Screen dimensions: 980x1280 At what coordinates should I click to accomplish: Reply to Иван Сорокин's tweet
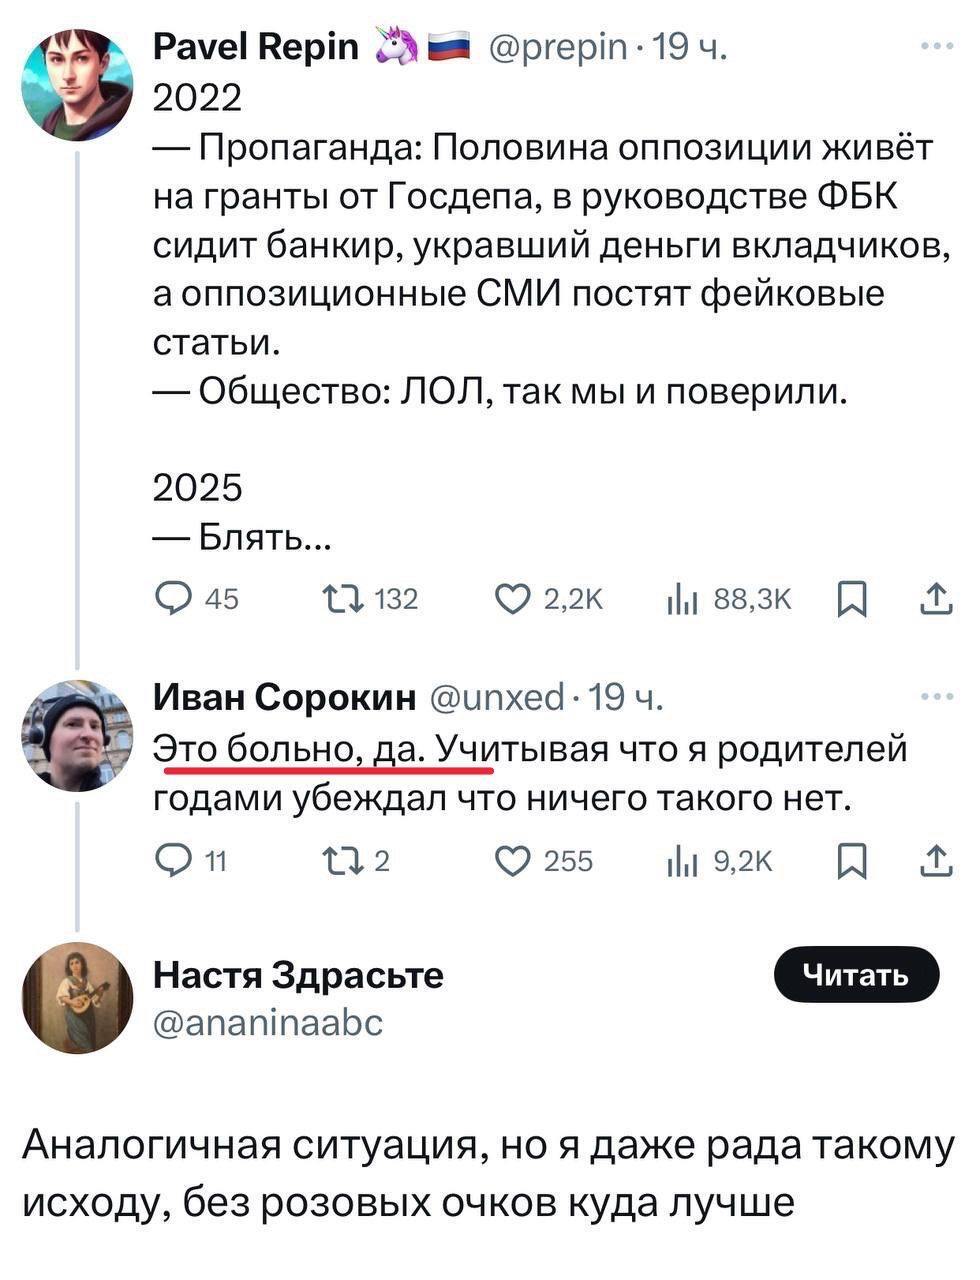(172, 860)
